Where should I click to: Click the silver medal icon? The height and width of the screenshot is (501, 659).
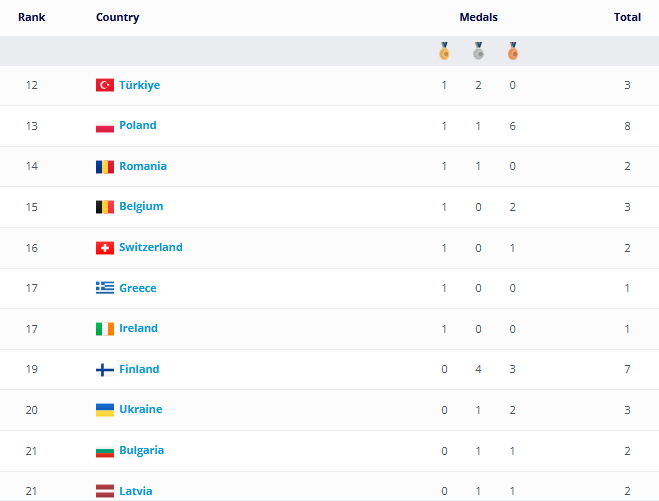point(478,51)
